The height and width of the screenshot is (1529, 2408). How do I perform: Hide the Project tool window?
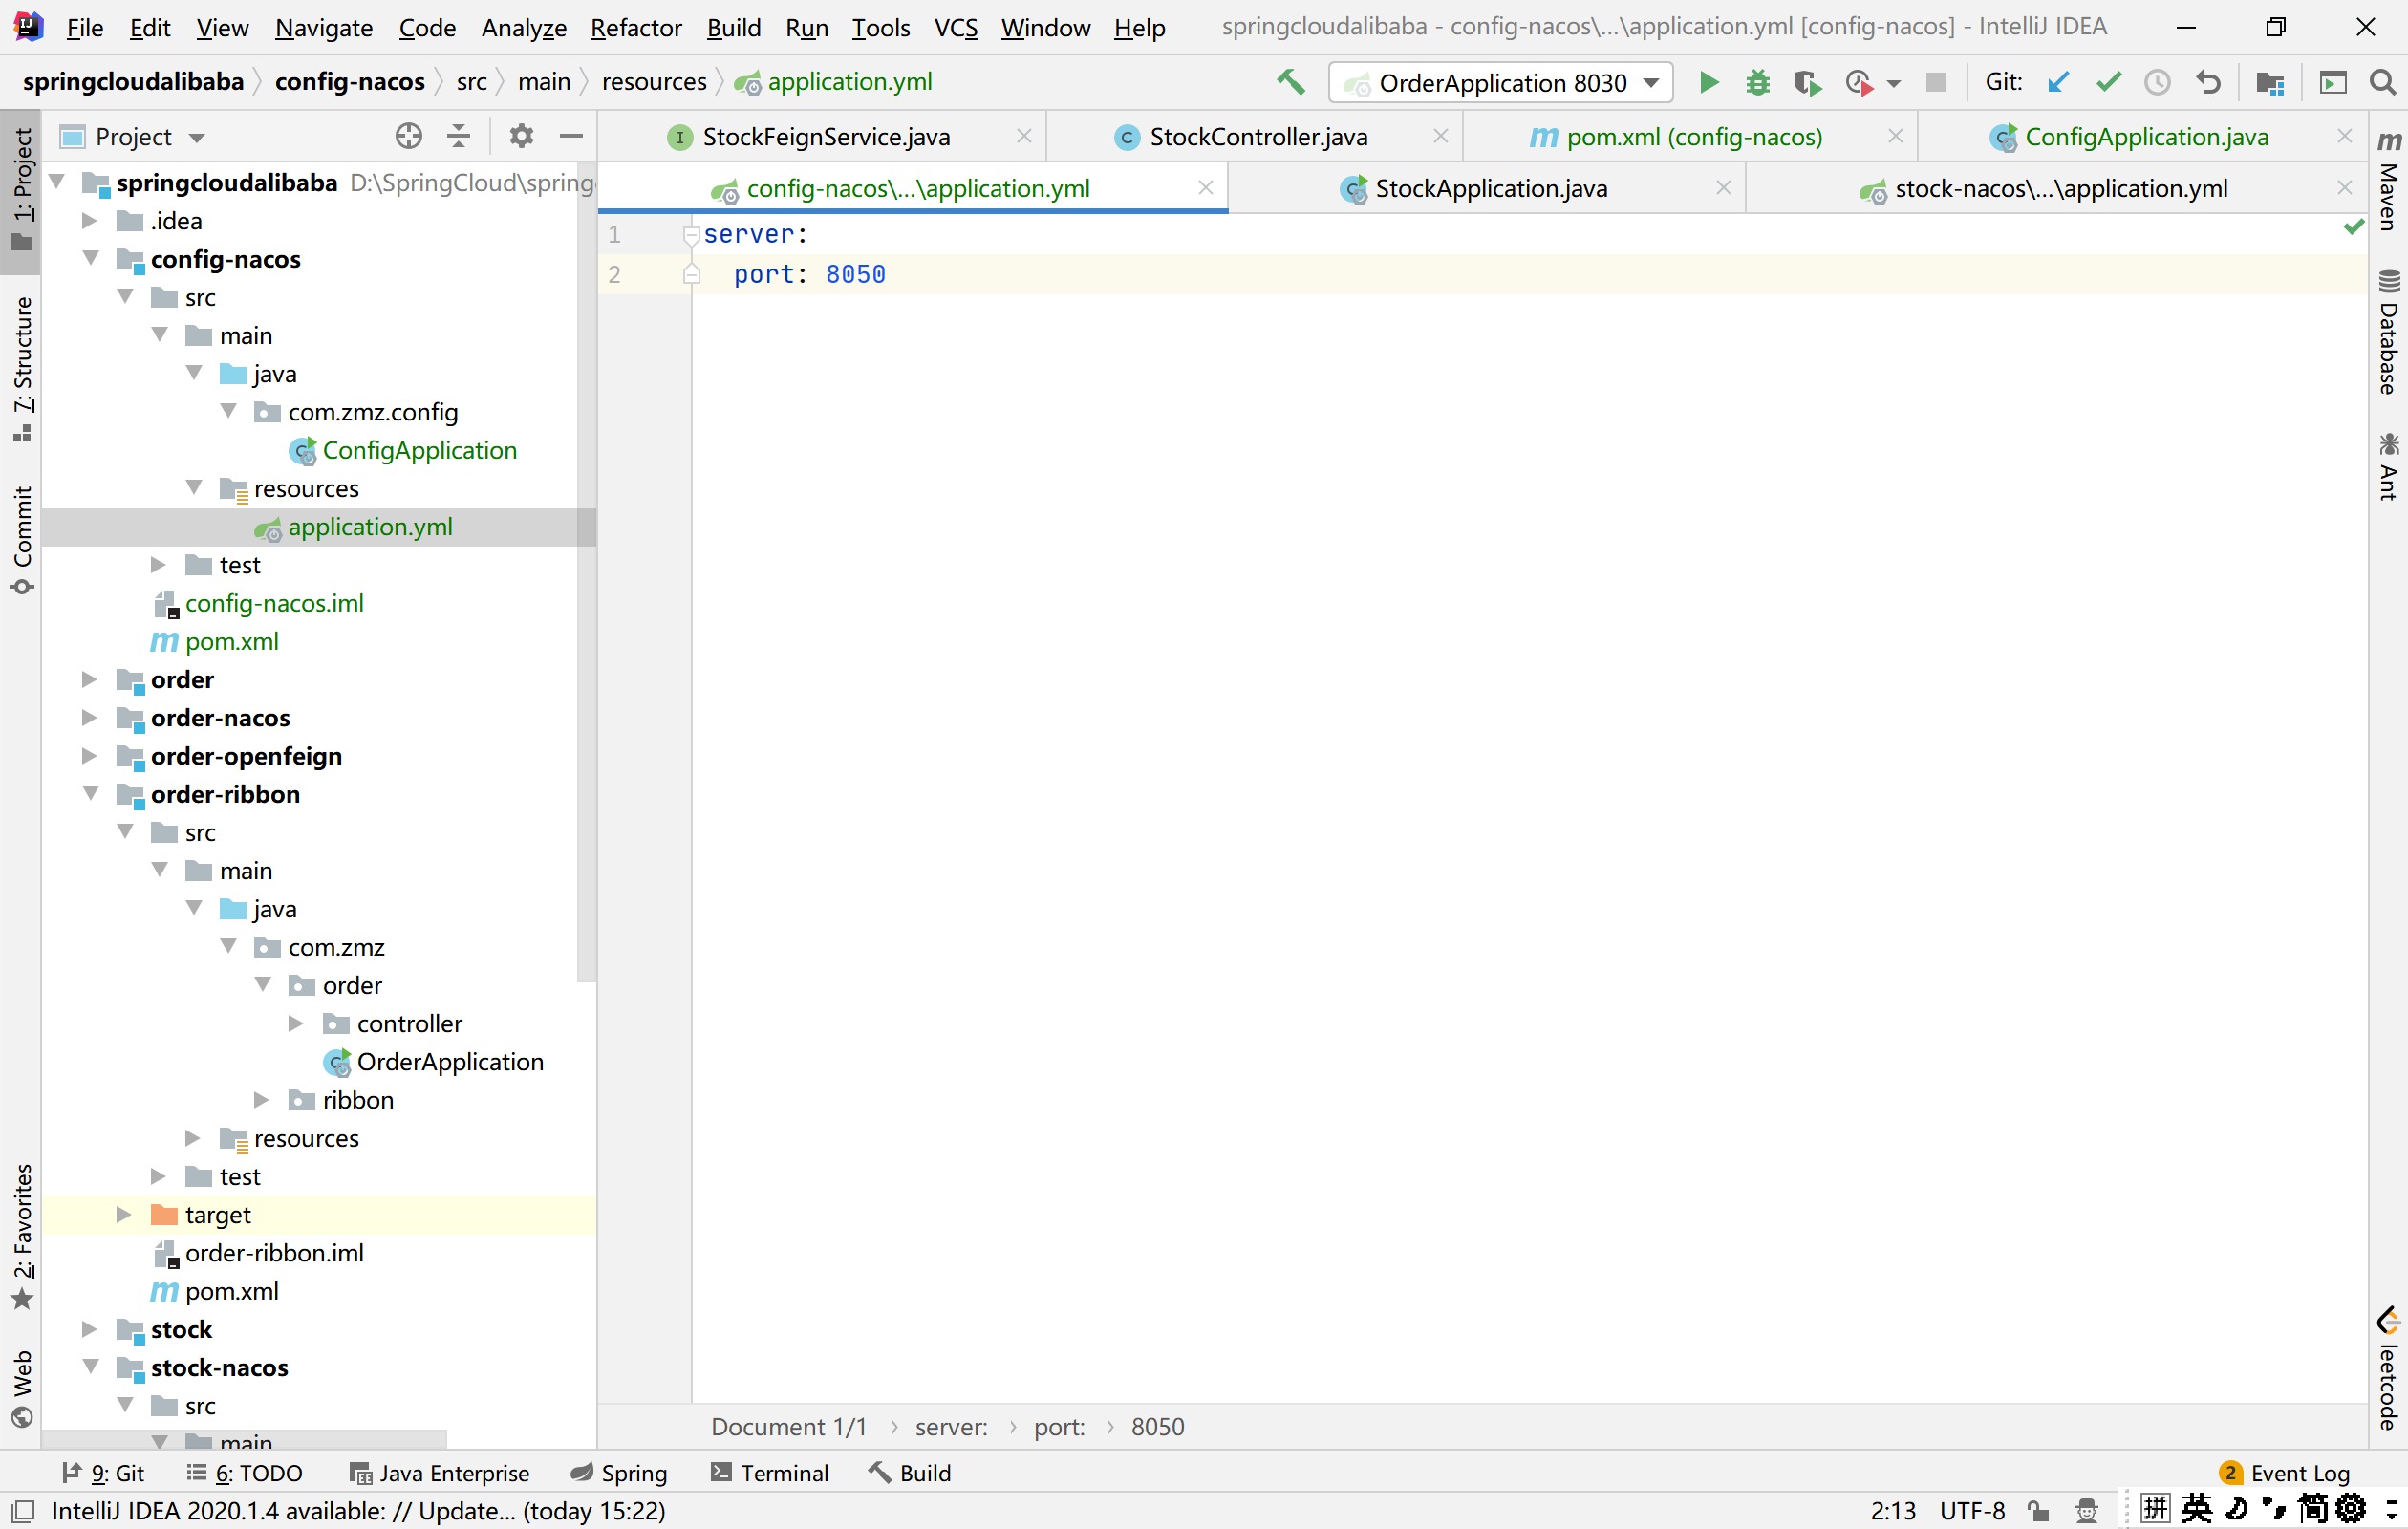coord(571,136)
